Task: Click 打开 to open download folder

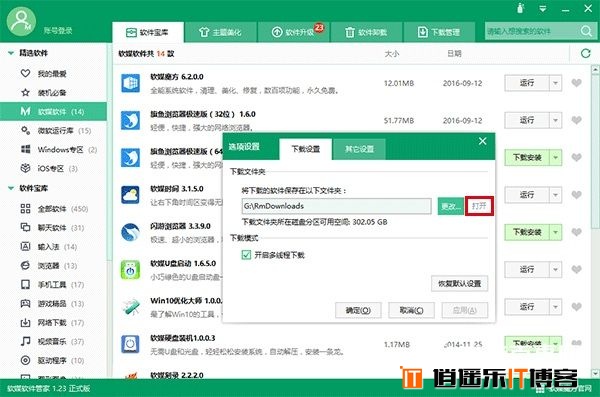Action: [x=479, y=206]
